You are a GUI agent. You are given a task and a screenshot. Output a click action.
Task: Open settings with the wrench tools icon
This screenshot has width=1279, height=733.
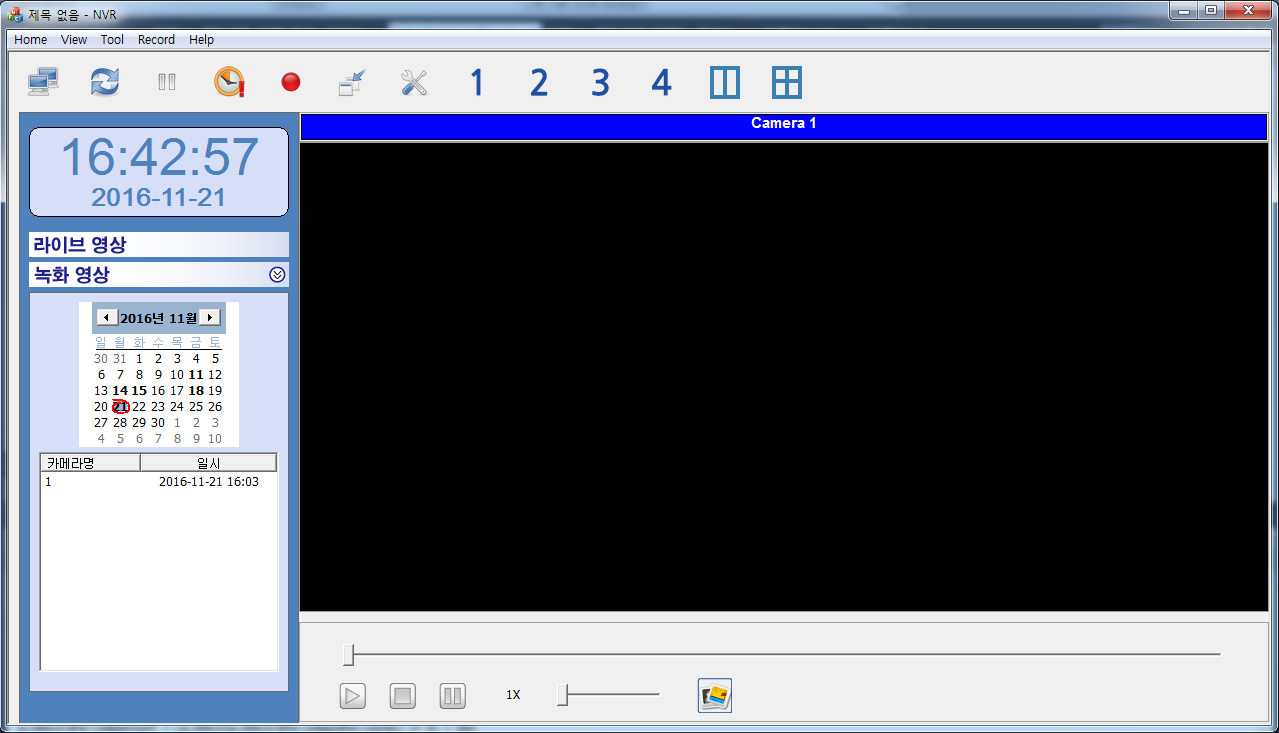(x=414, y=82)
